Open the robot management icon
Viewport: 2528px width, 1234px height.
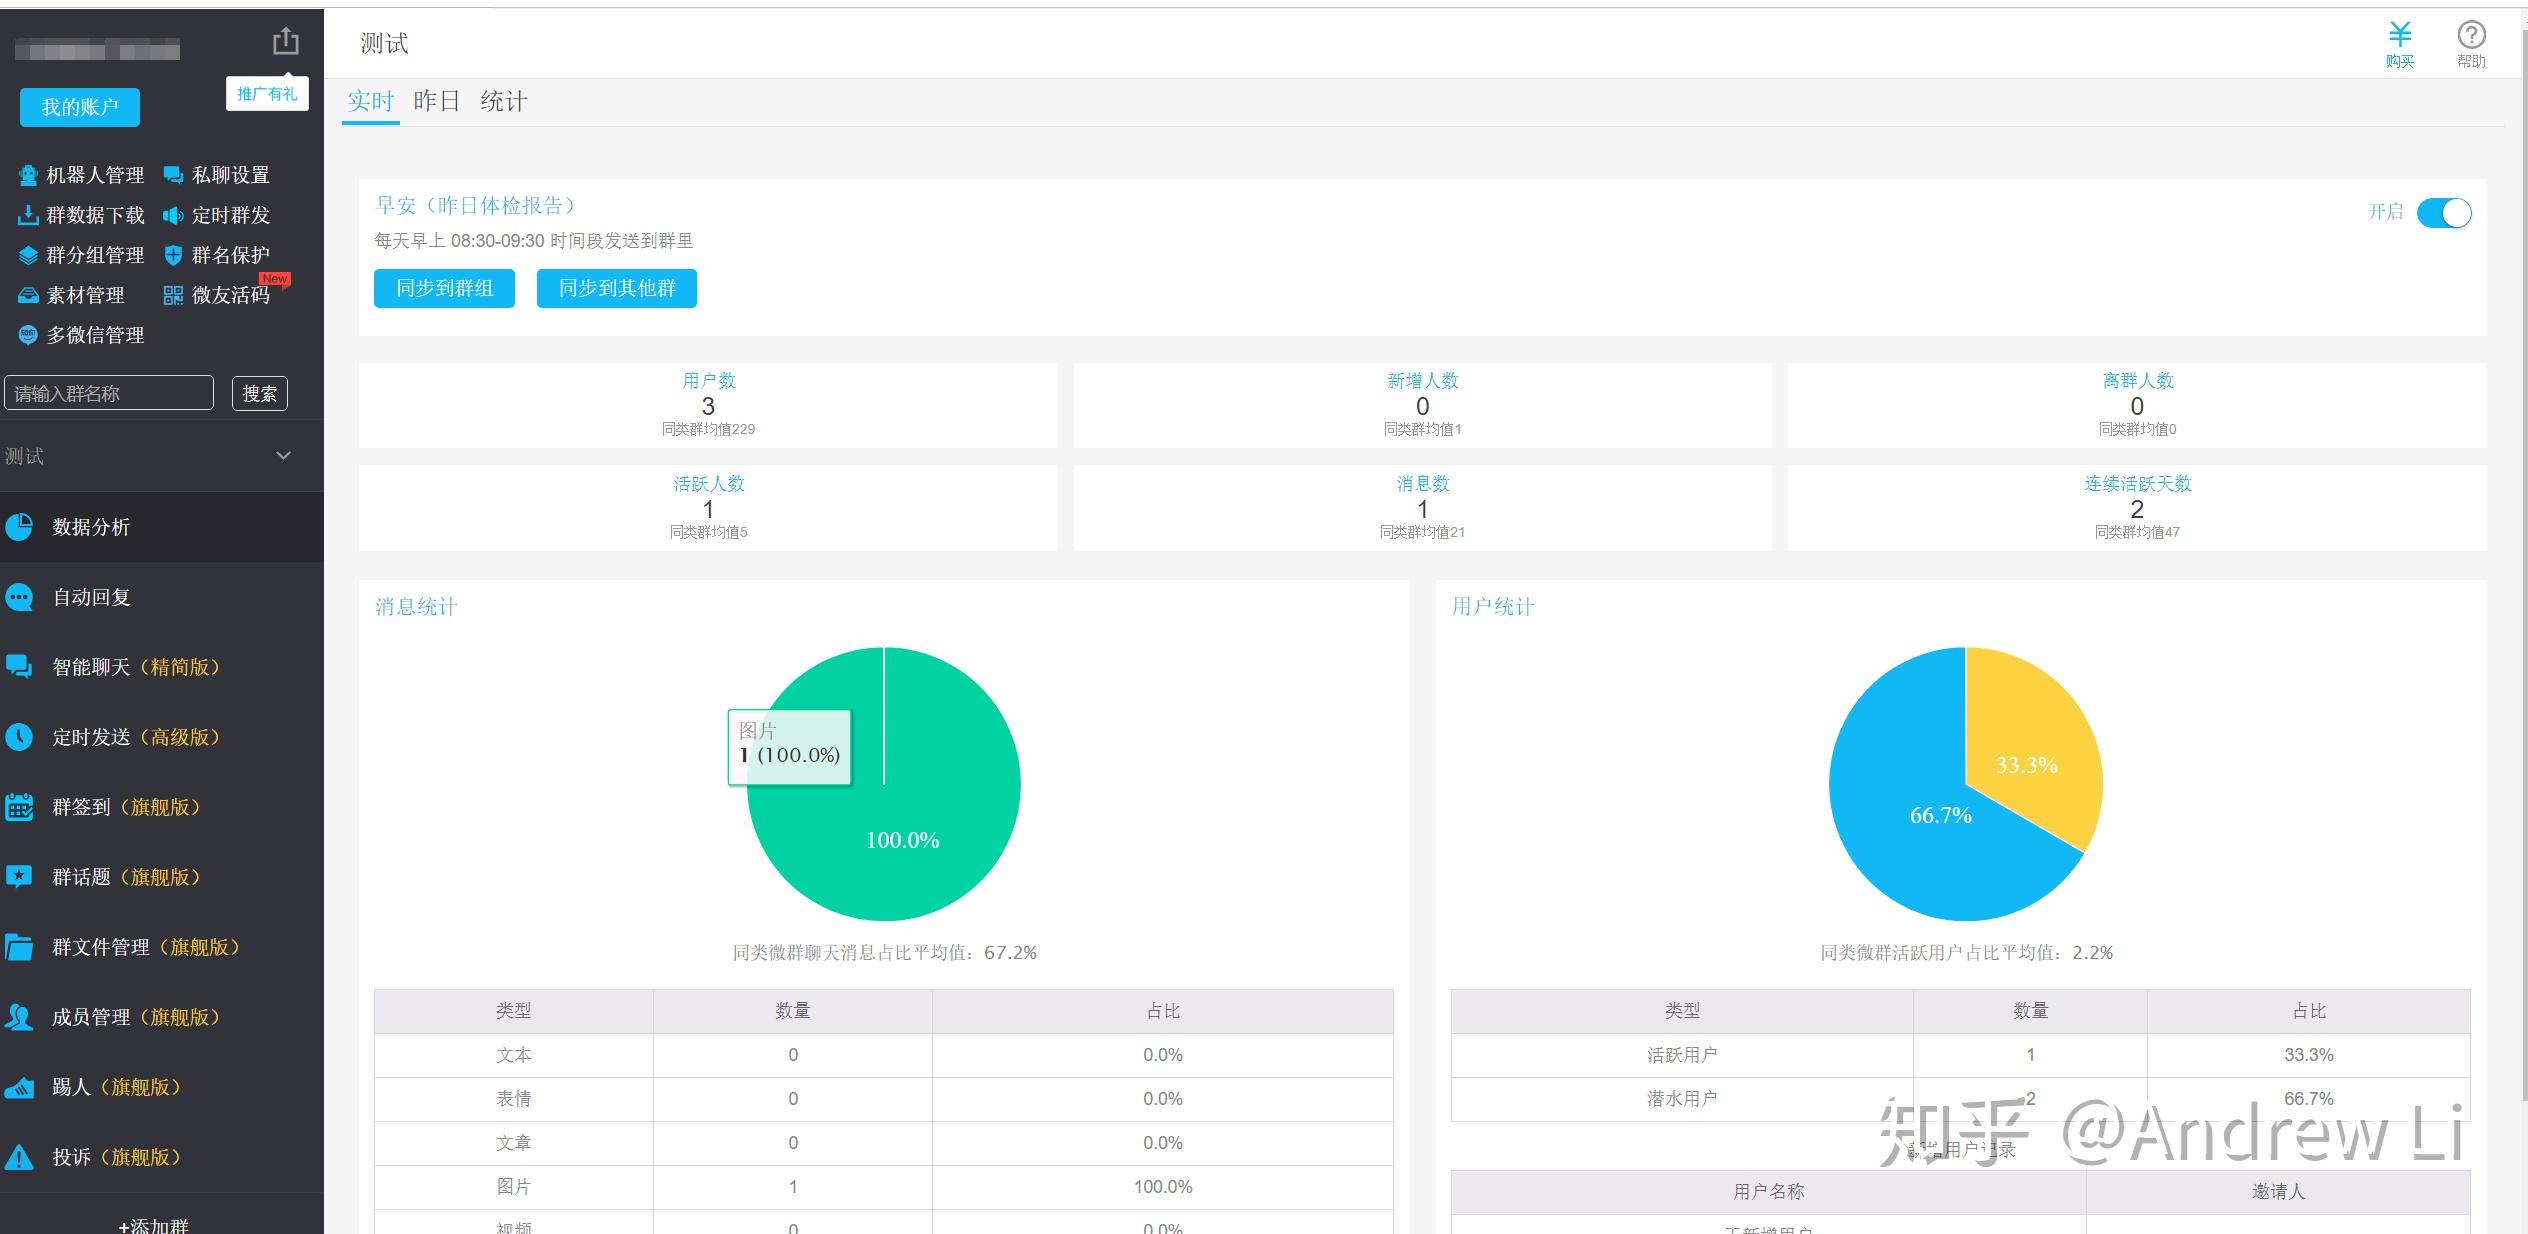pos(28,175)
